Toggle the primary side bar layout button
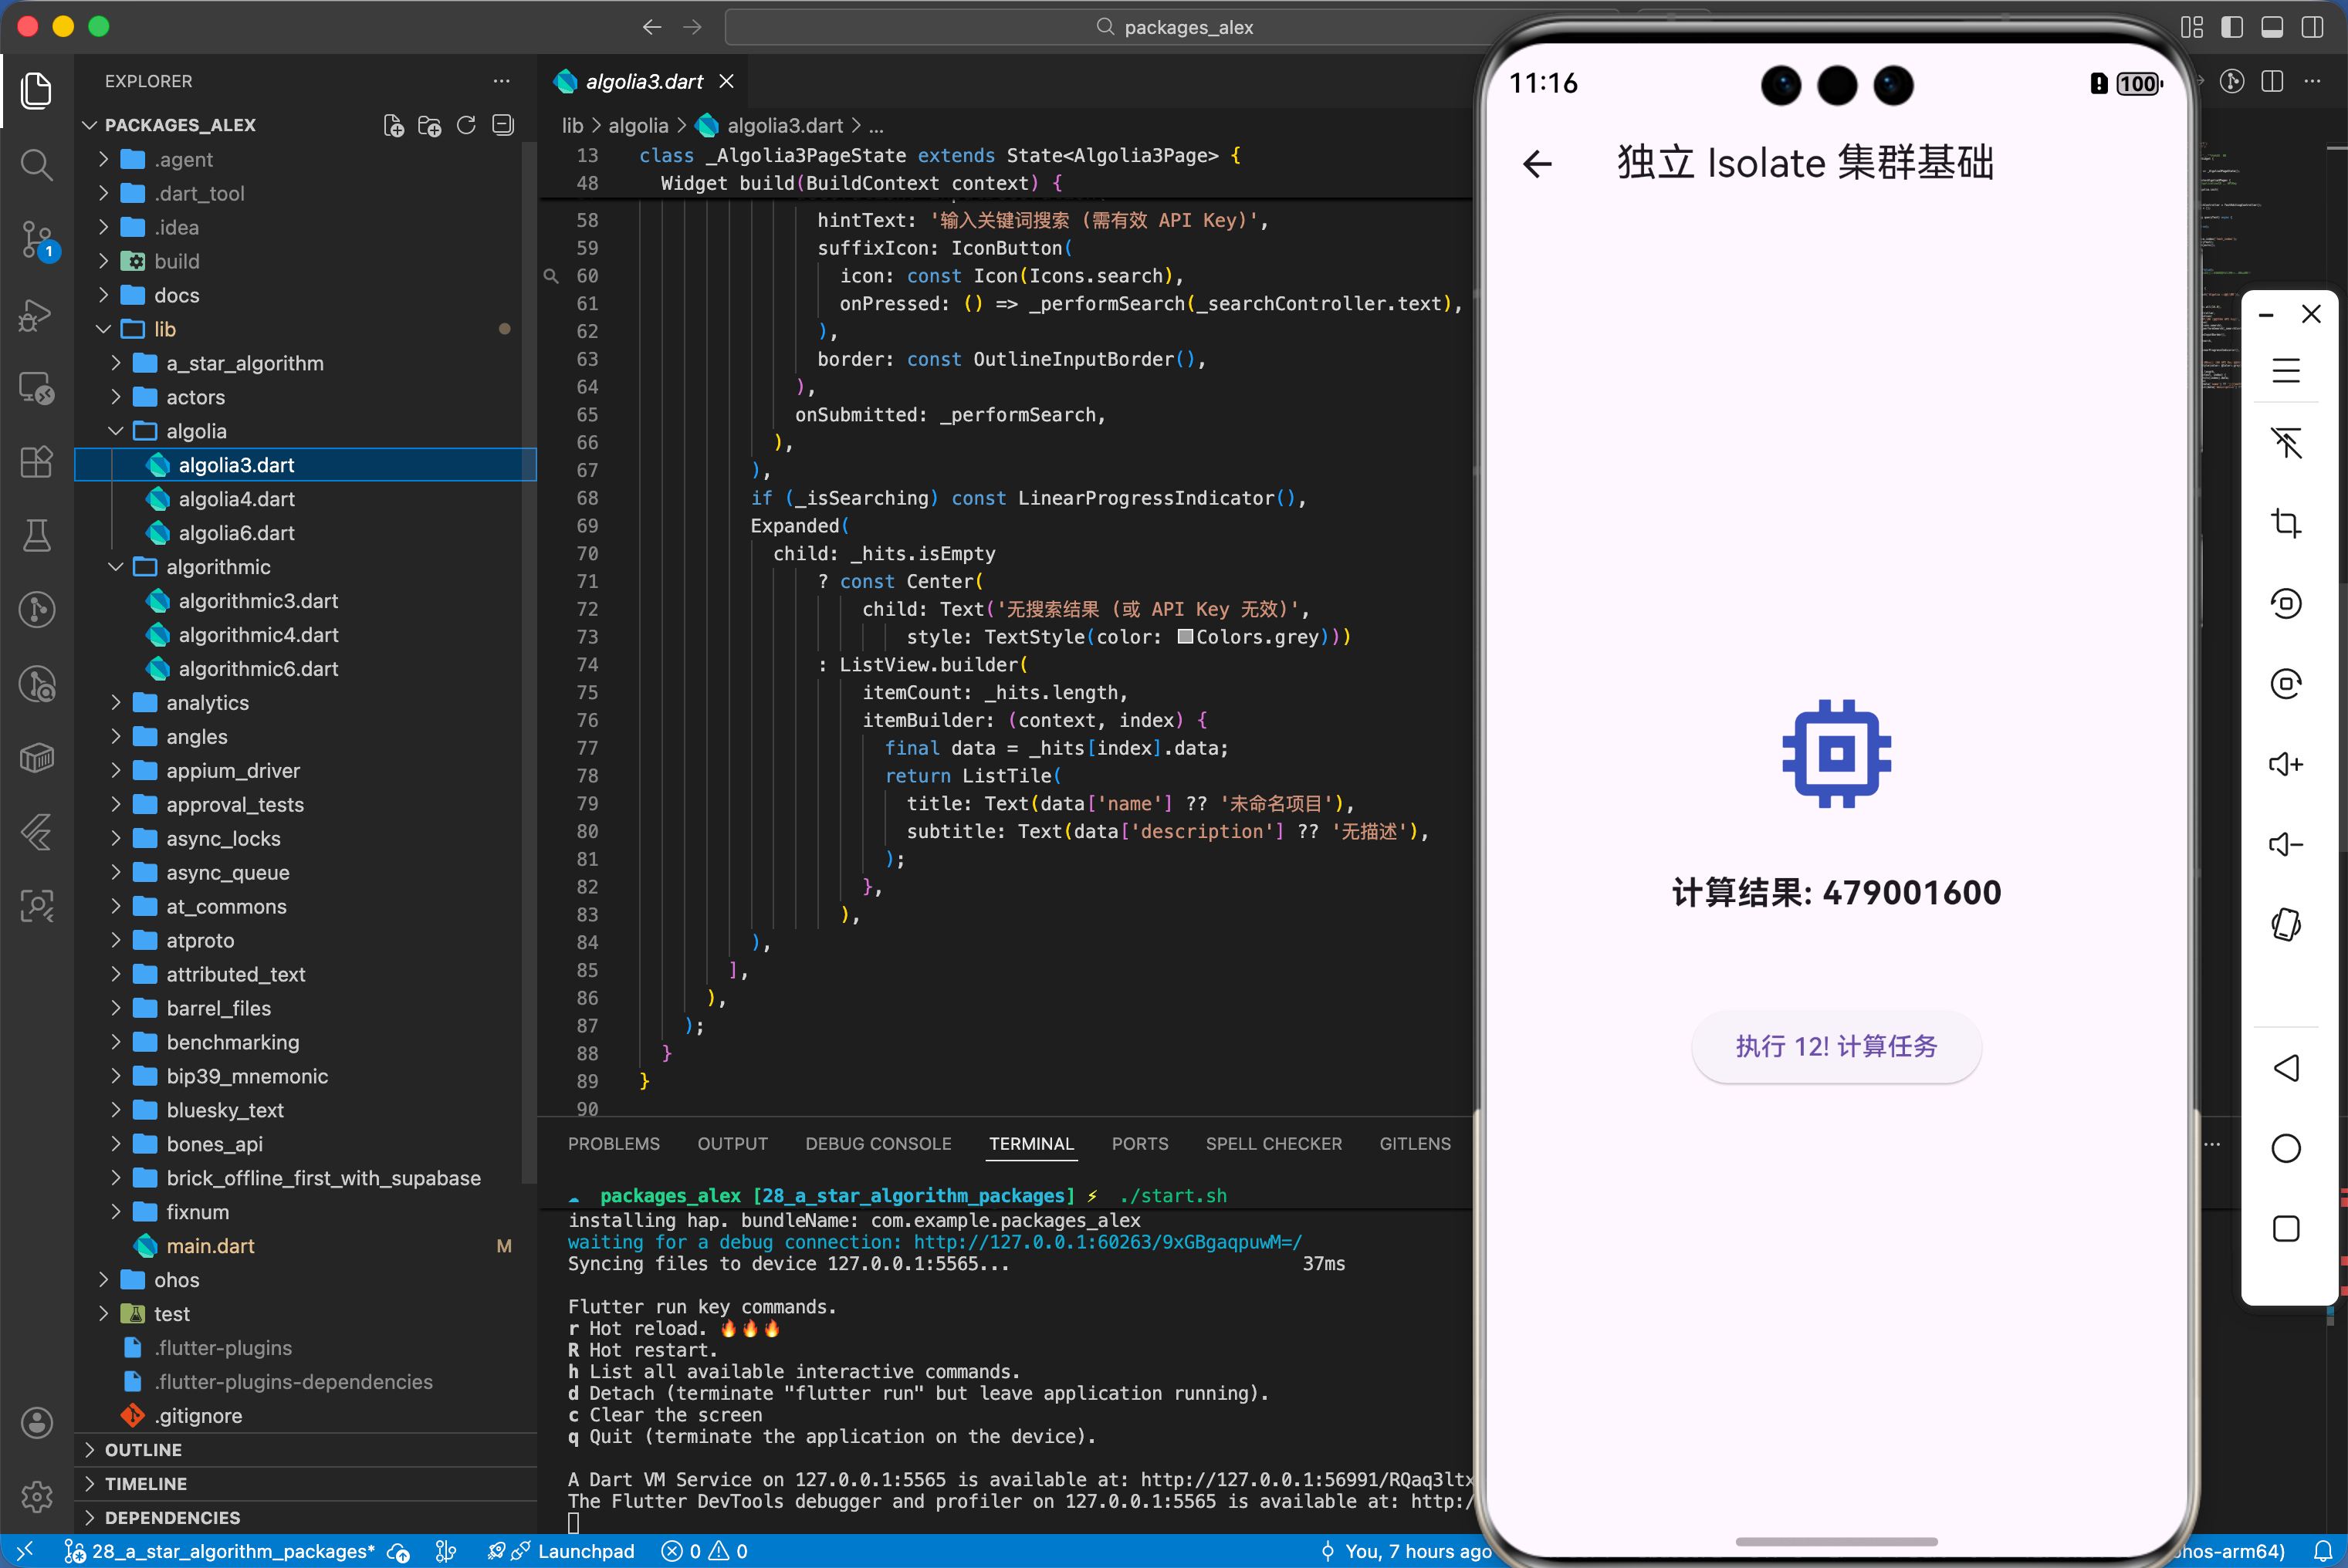The width and height of the screenshot is (2348, 1568). 2231,27
